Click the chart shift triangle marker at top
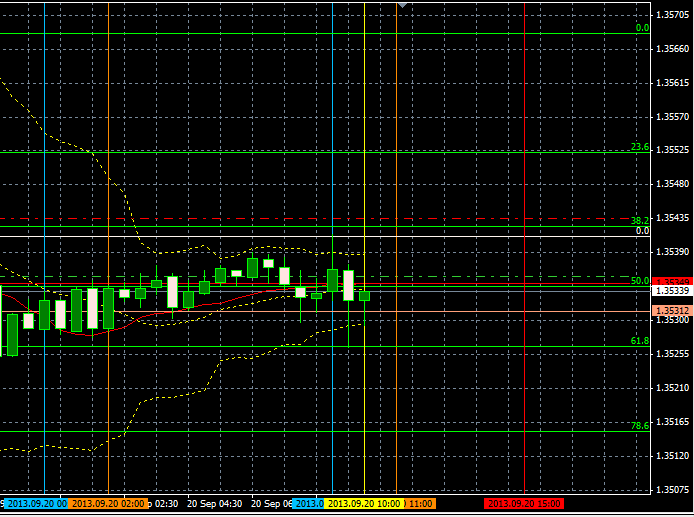This screenshot has height=517, width=694. pyautogui.click(x=401, y=5)
